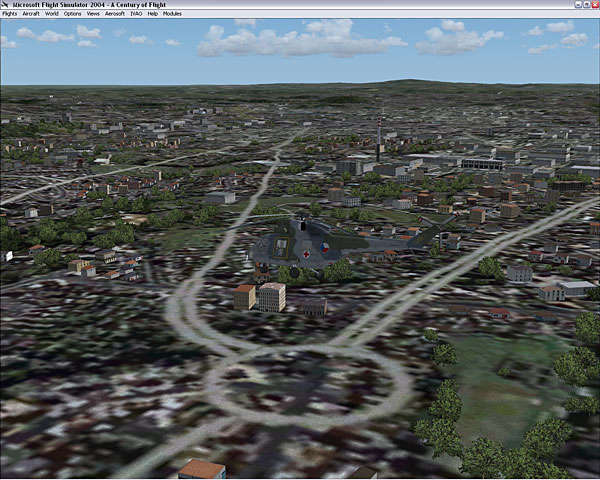Open the Options menu
Viewport: 600px width, 480px height.
point(72,13)
